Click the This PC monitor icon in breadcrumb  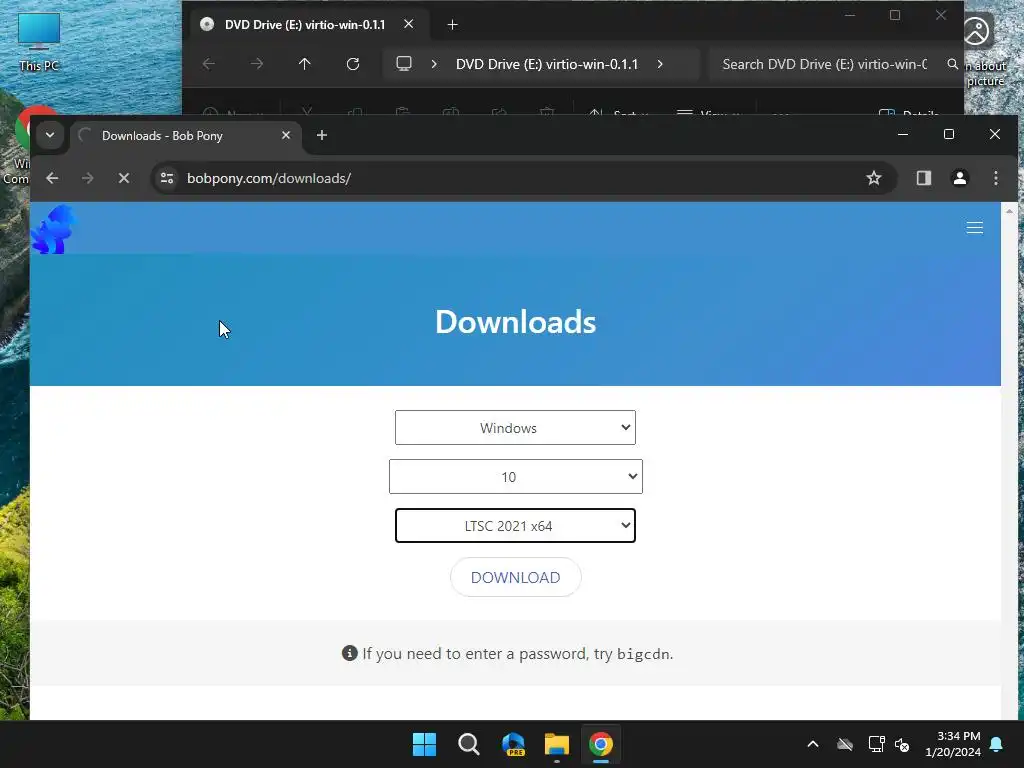(x=404, y=64)
